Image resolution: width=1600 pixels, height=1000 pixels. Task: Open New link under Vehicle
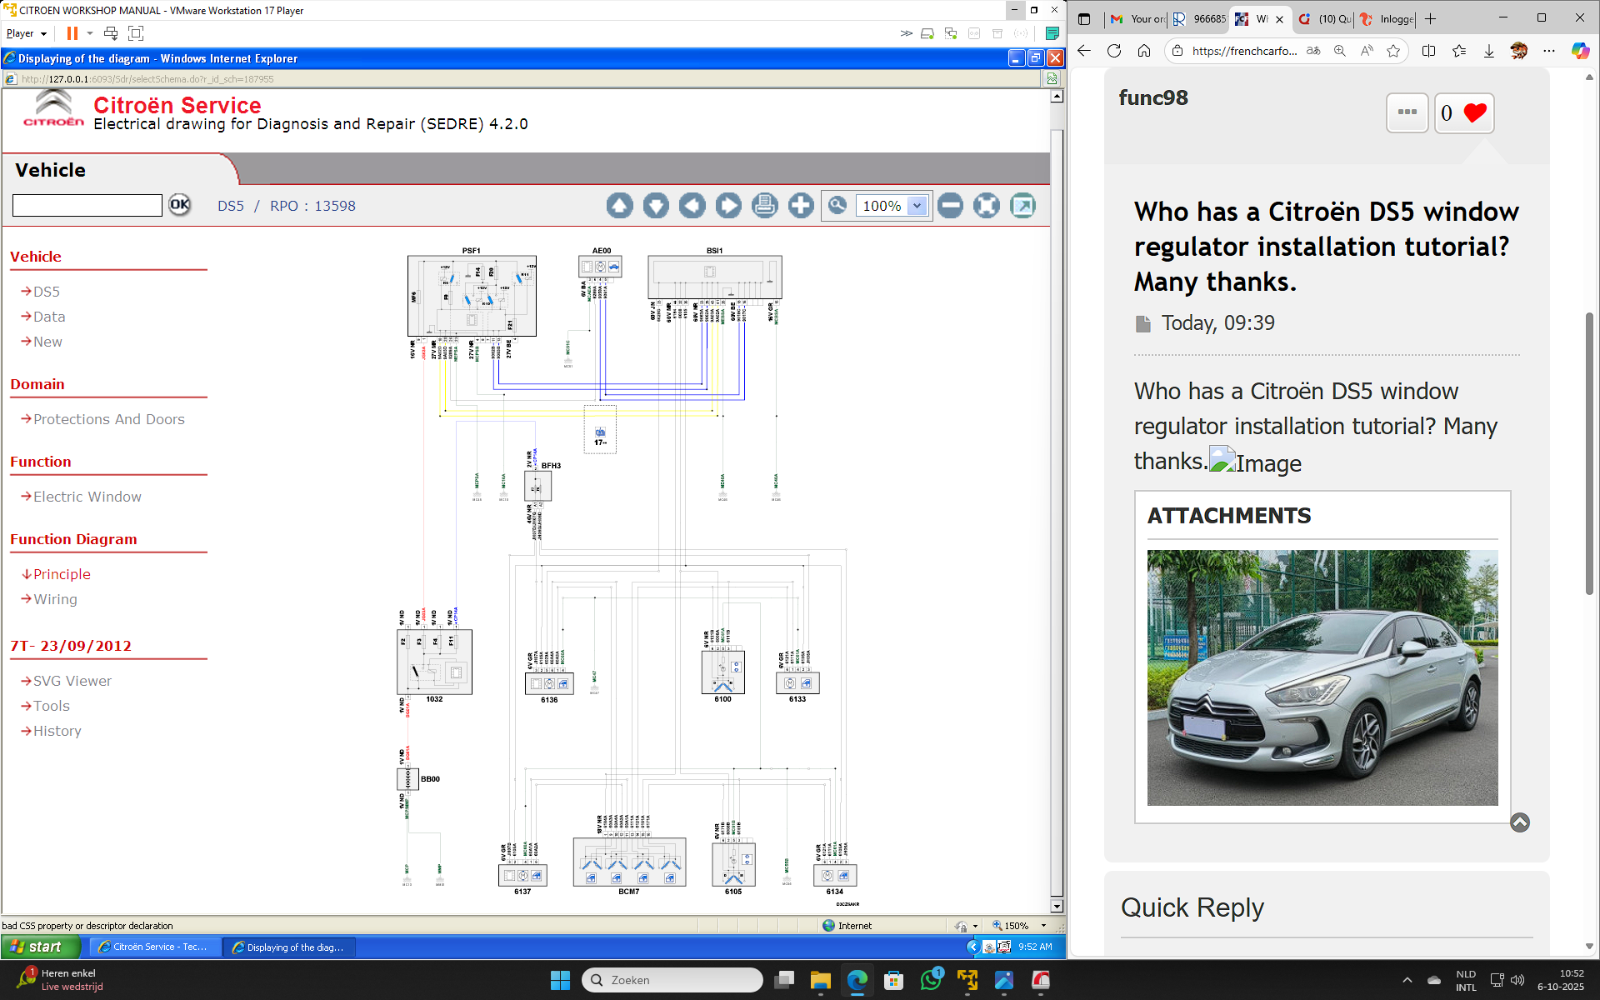(x=48, y=342)
